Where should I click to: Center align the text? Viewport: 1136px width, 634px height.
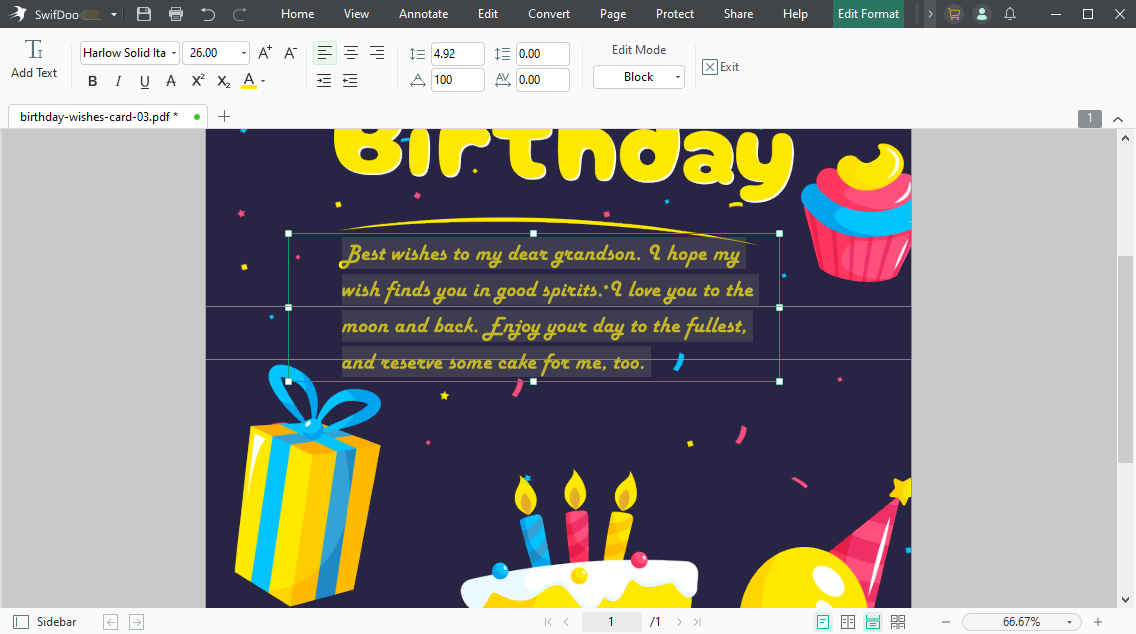[x=351, y=53]
